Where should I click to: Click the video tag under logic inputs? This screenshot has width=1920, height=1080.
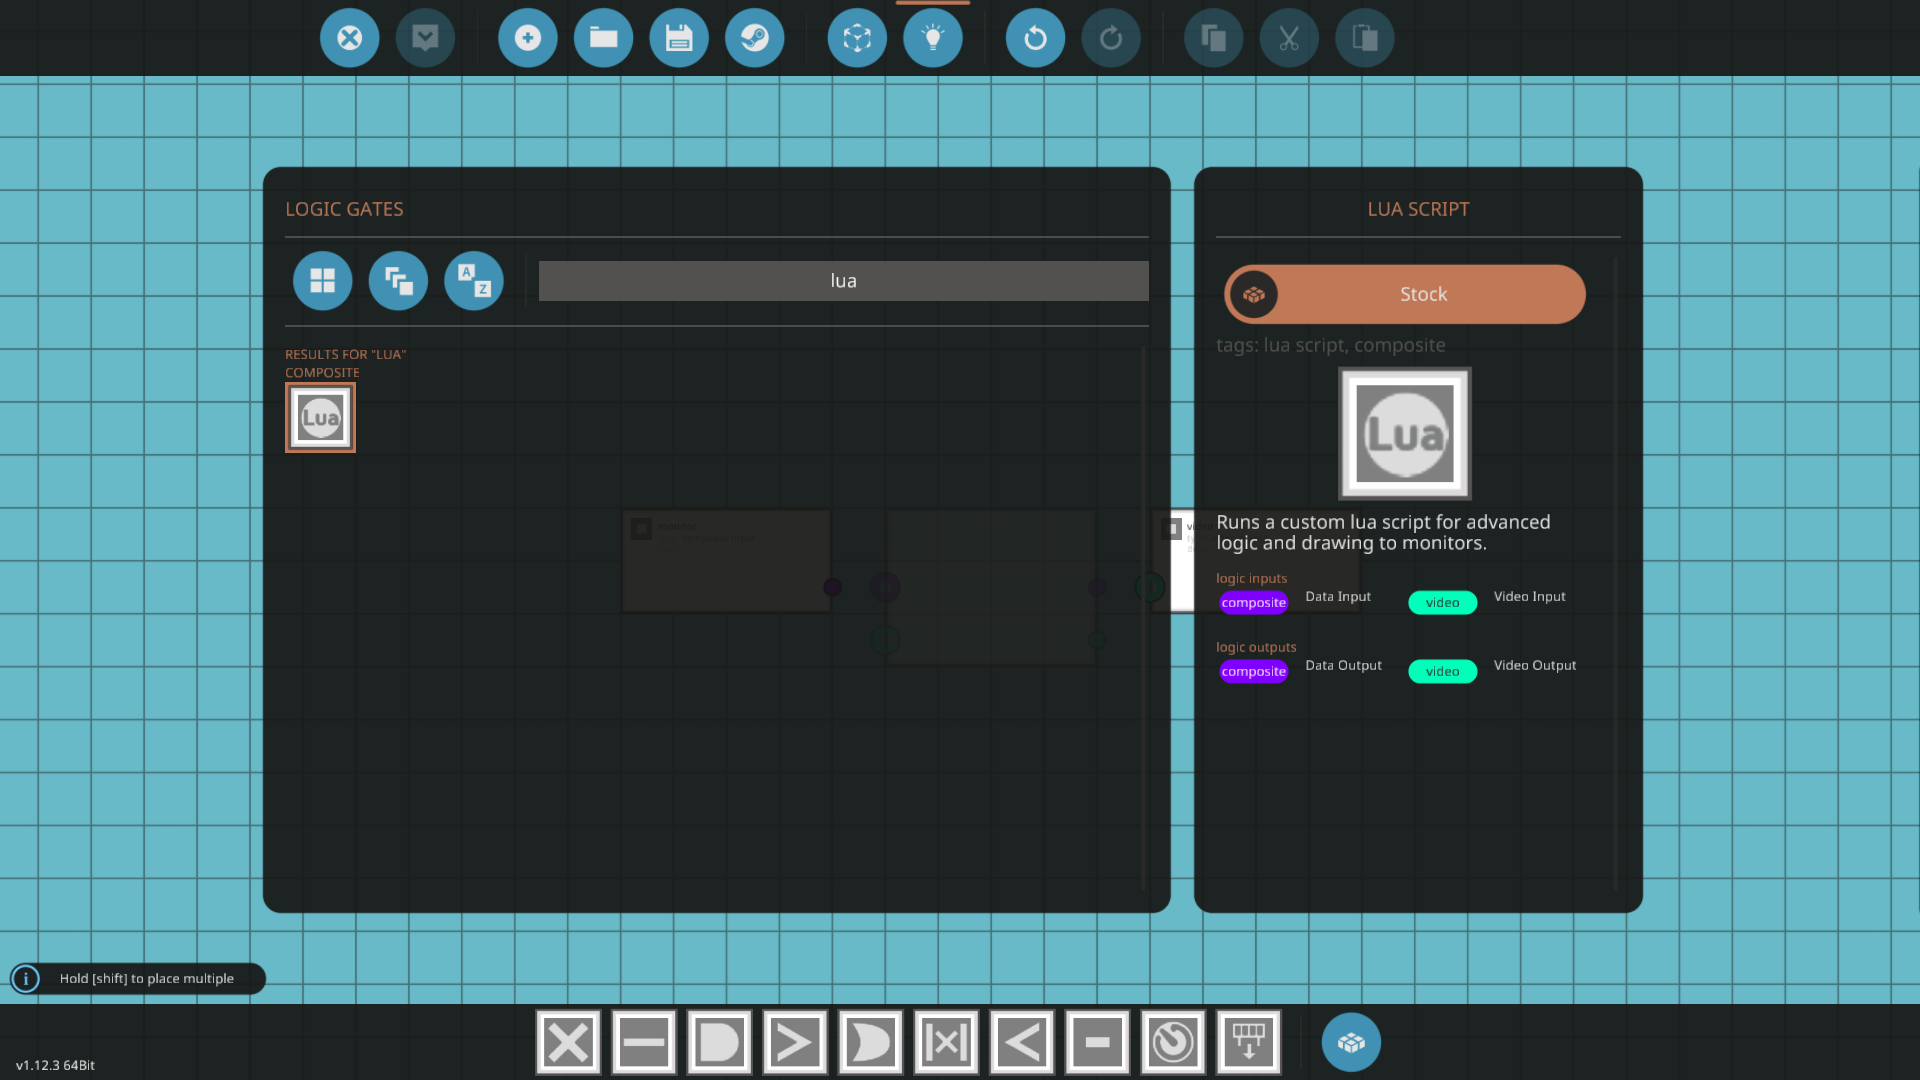point(1442,602)
